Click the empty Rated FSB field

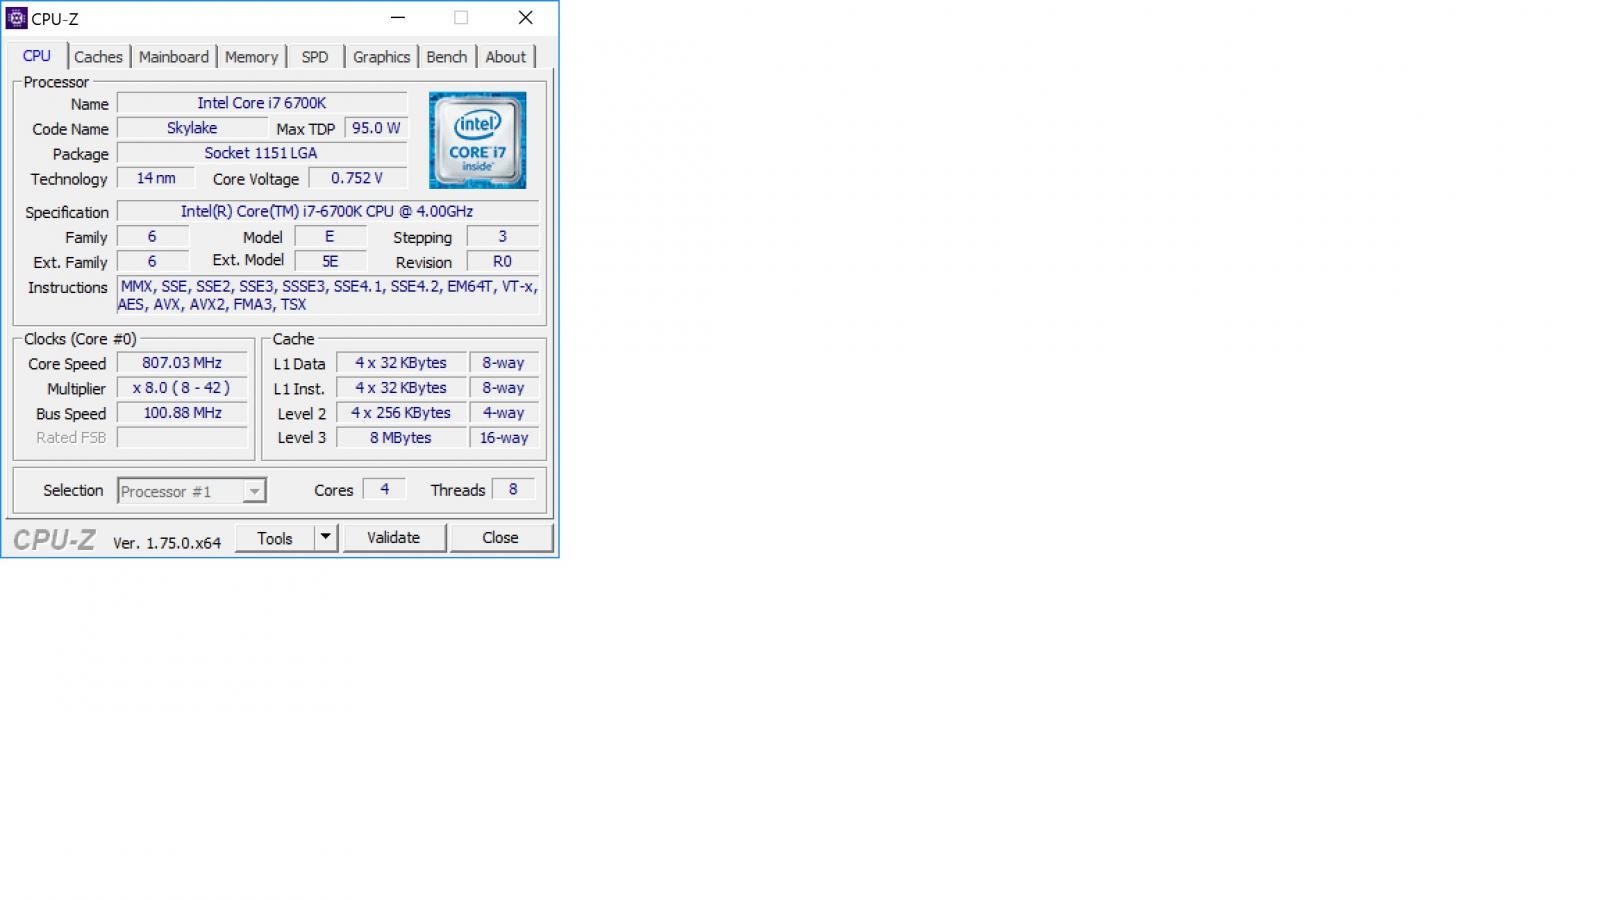182,437
